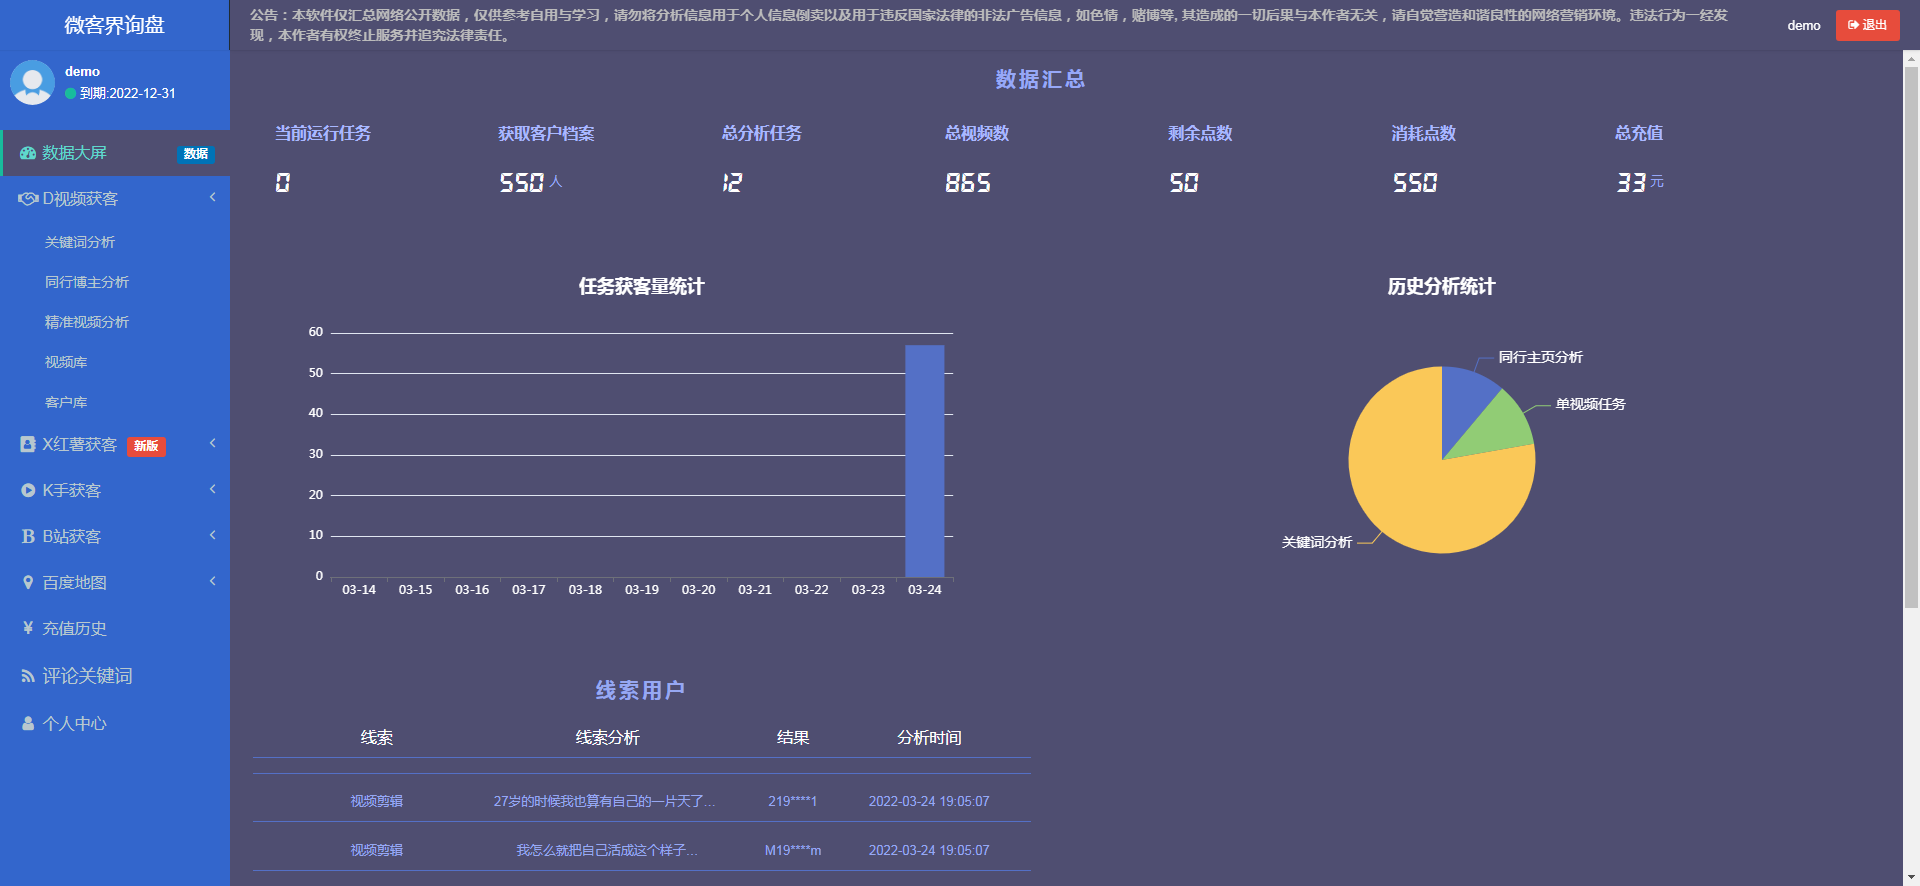The height and width of the screenshot is (886, 1920).
Task: Click the contact icon beside X红薯获客
Action: (x=28, y=444)
